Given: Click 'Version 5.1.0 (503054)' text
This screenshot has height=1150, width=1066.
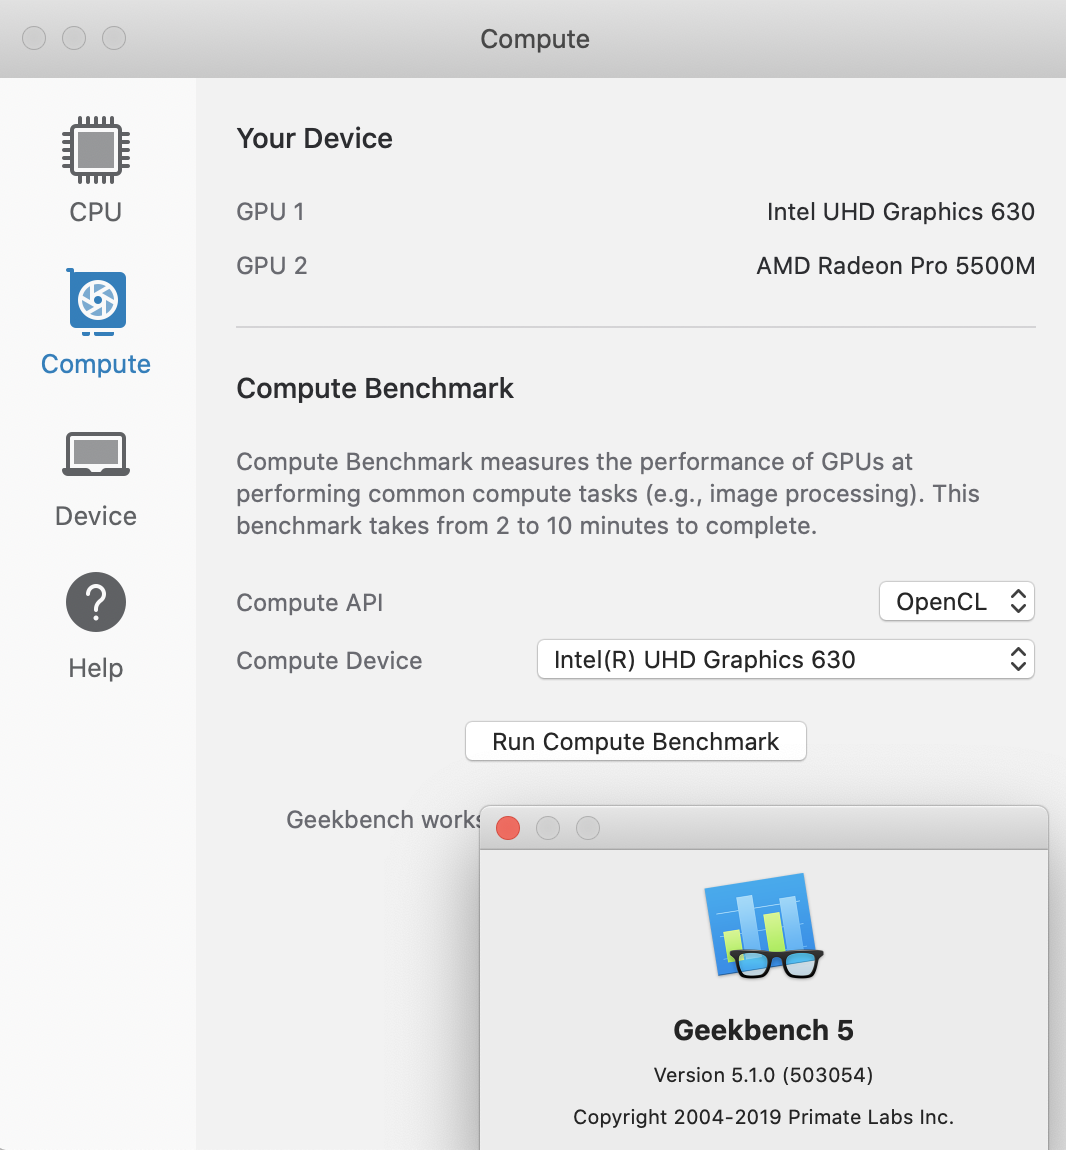Looking at the screenshot, I should pyautogui.click(x=763, y=1075).
